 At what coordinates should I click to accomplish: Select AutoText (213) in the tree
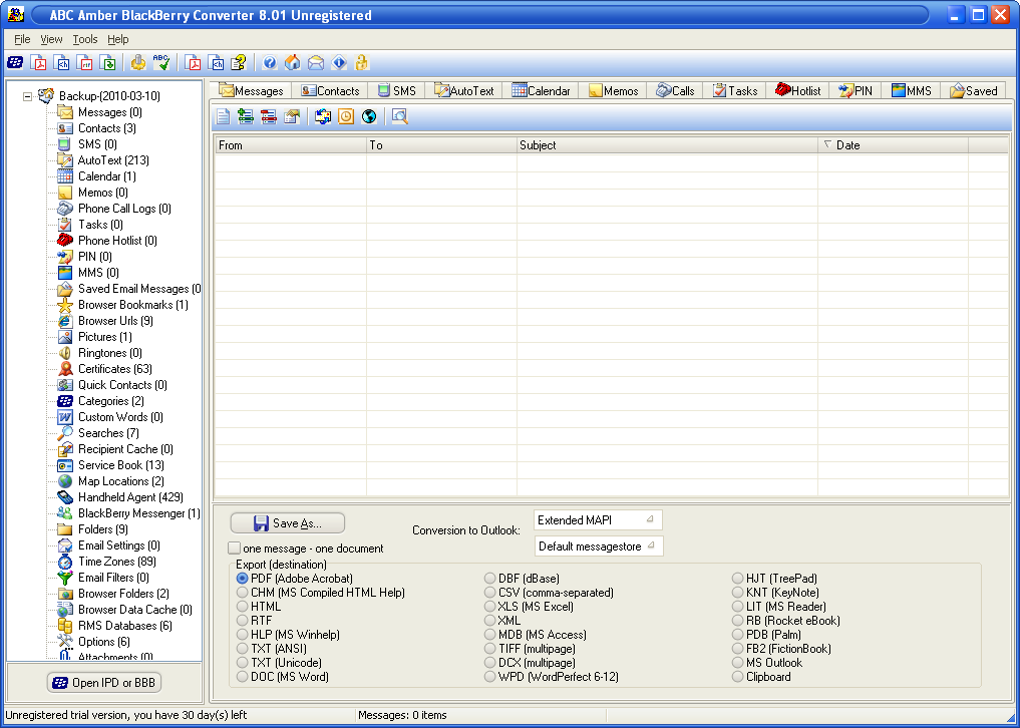point(113,160)
